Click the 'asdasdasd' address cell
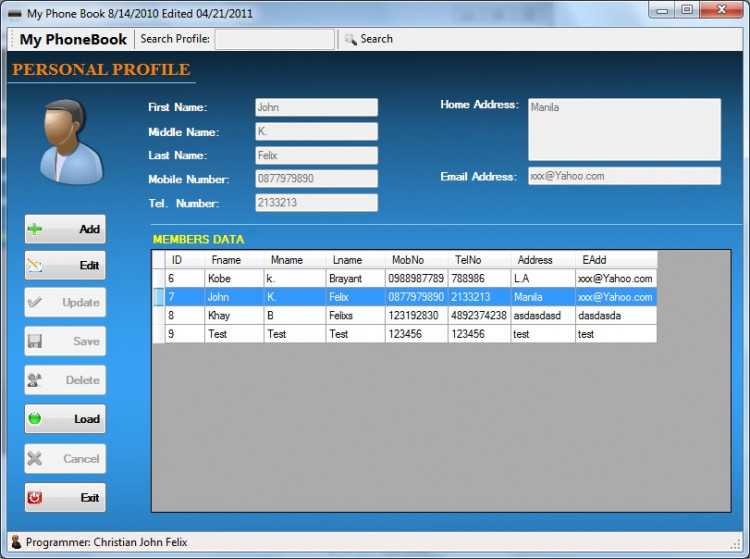The height and width of the screenshot is (559, 750). (543, 316)
